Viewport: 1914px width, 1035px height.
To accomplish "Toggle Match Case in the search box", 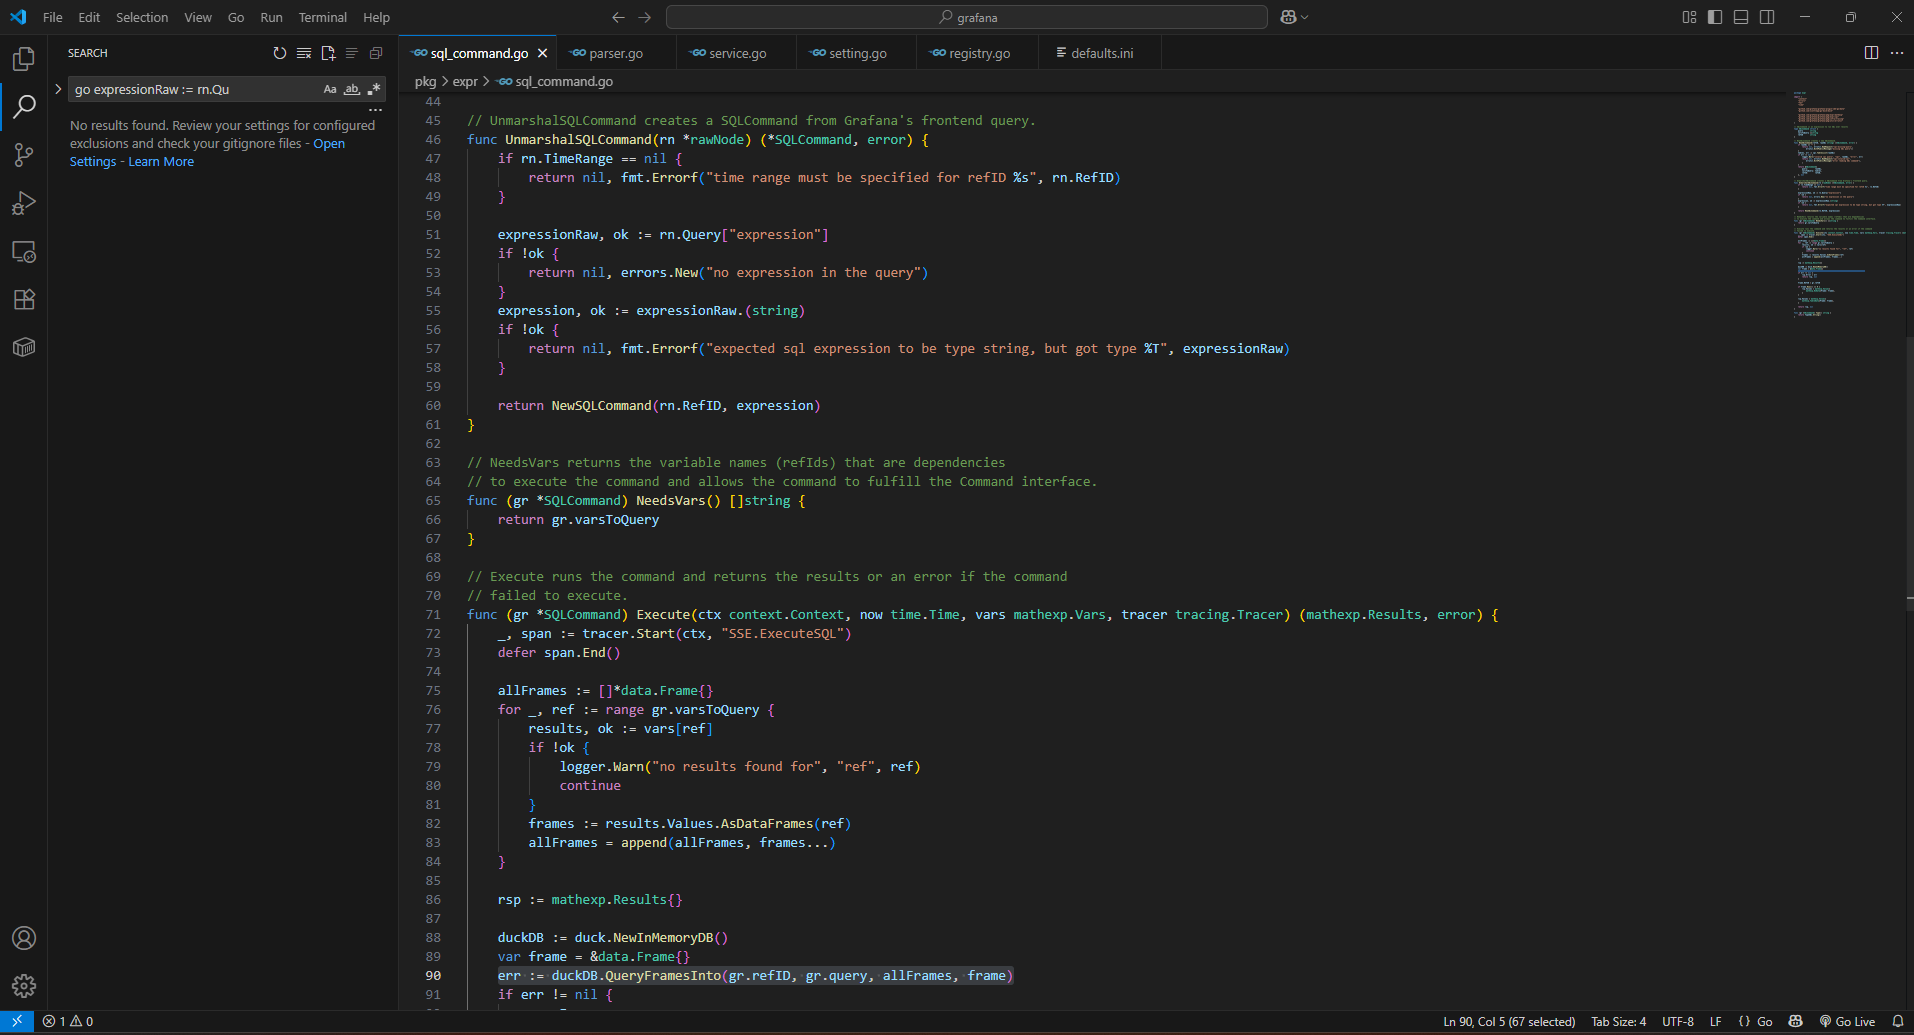I will click(x=330, y=89).
